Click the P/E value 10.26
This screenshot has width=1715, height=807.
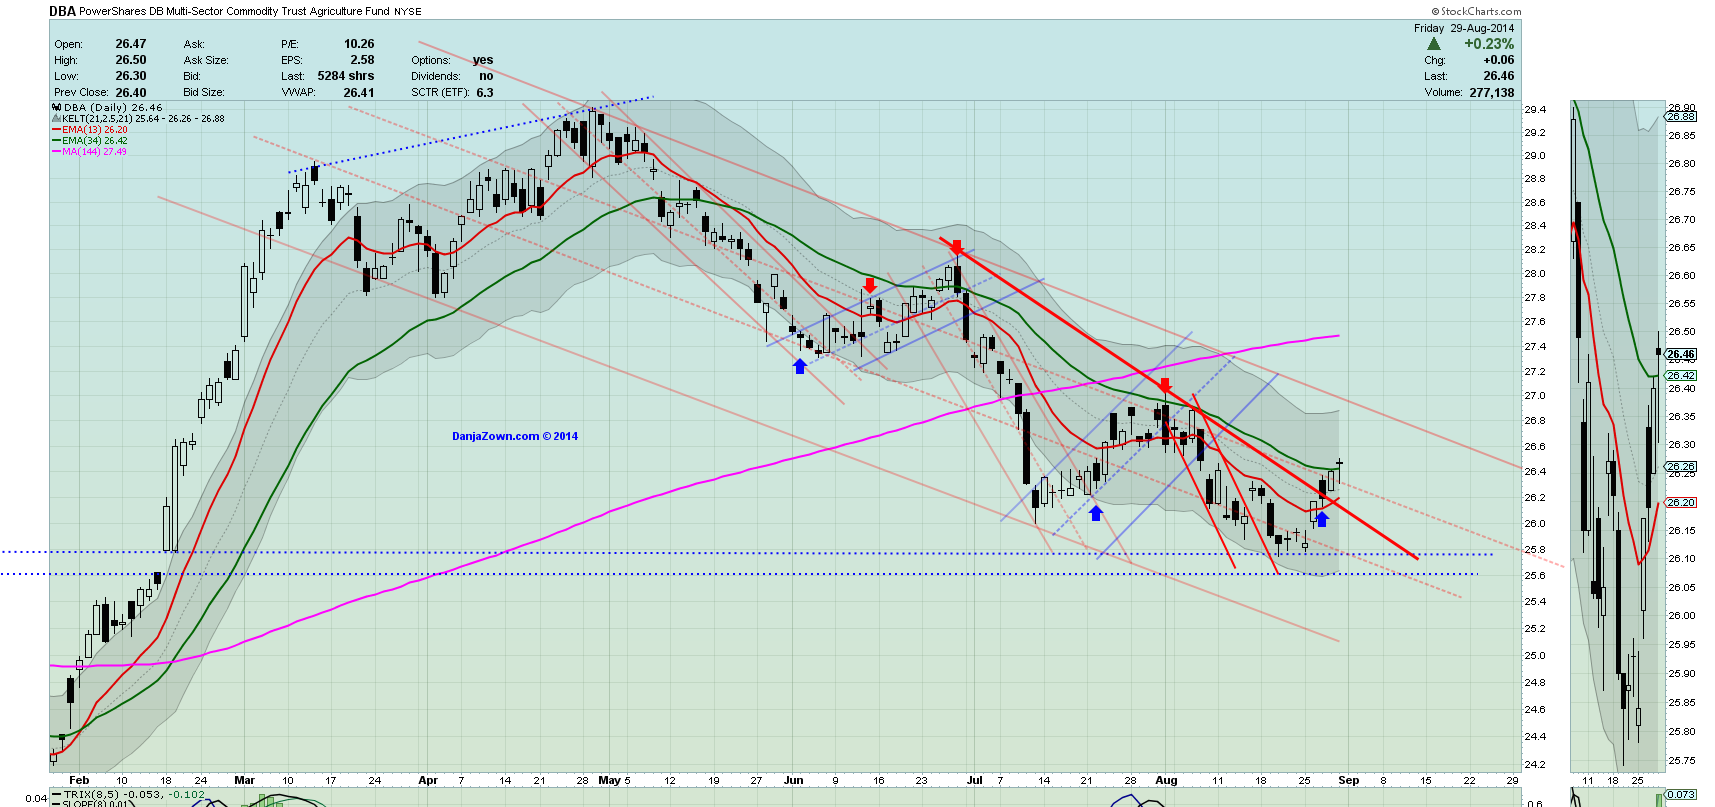(x=359, y=44)
